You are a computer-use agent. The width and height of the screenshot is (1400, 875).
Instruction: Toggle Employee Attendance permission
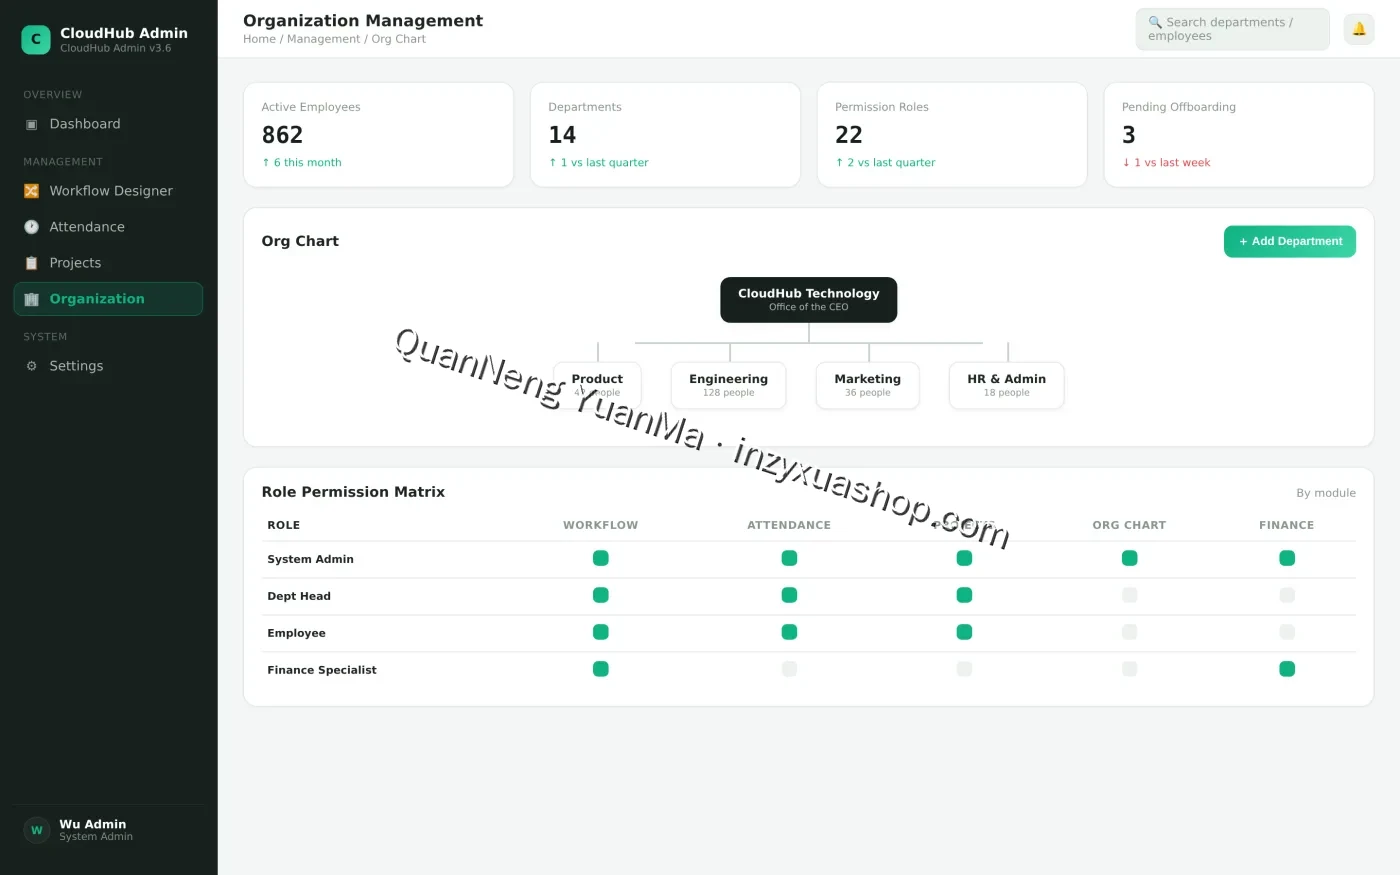789,632
